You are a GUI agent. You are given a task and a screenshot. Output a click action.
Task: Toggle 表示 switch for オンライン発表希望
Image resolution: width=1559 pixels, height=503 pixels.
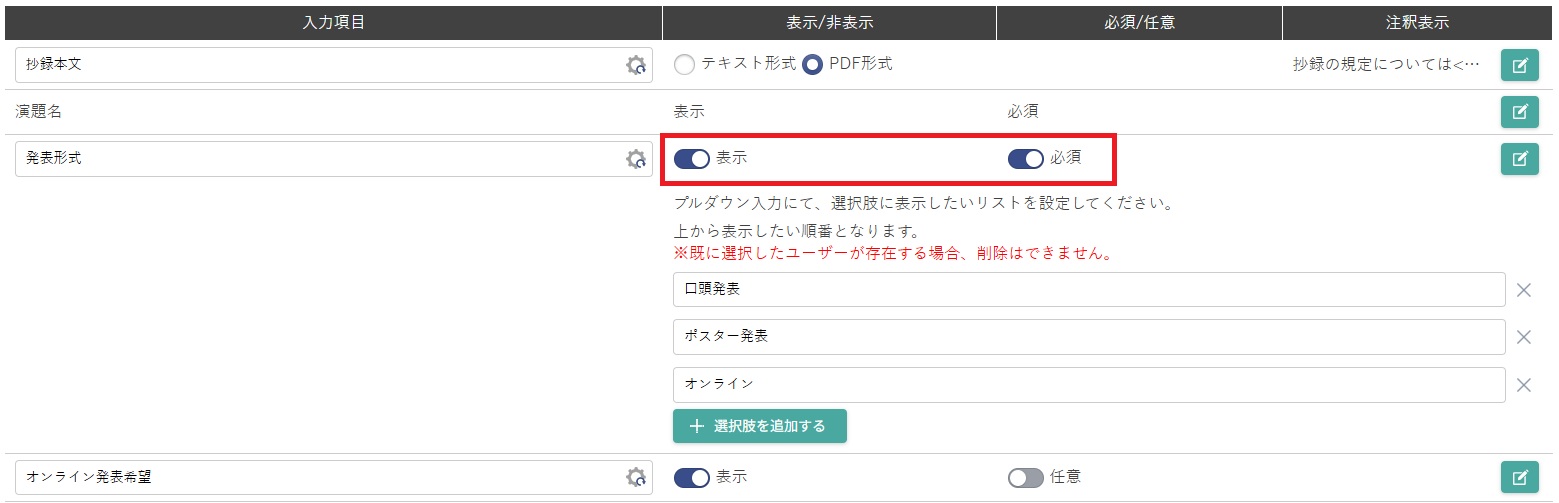point(691,478)
